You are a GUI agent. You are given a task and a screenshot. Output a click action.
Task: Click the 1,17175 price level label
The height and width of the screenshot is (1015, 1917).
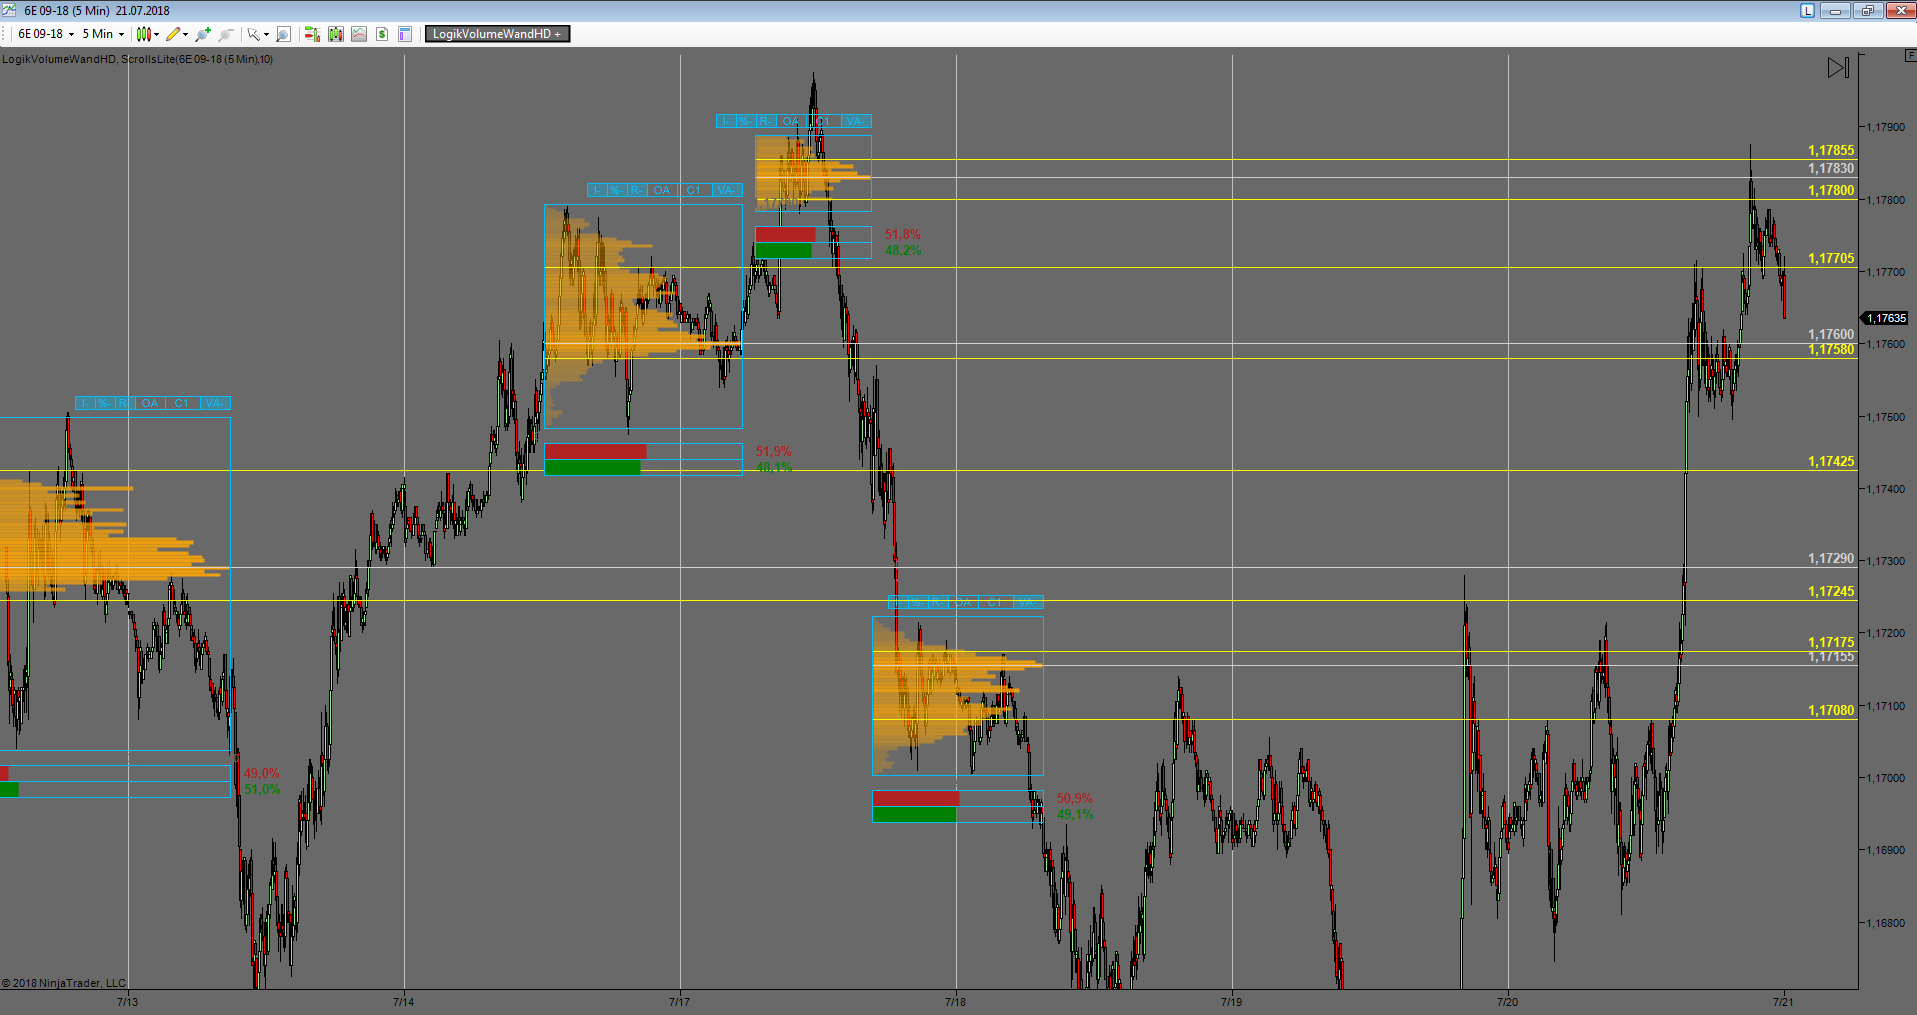[1831, 643]
